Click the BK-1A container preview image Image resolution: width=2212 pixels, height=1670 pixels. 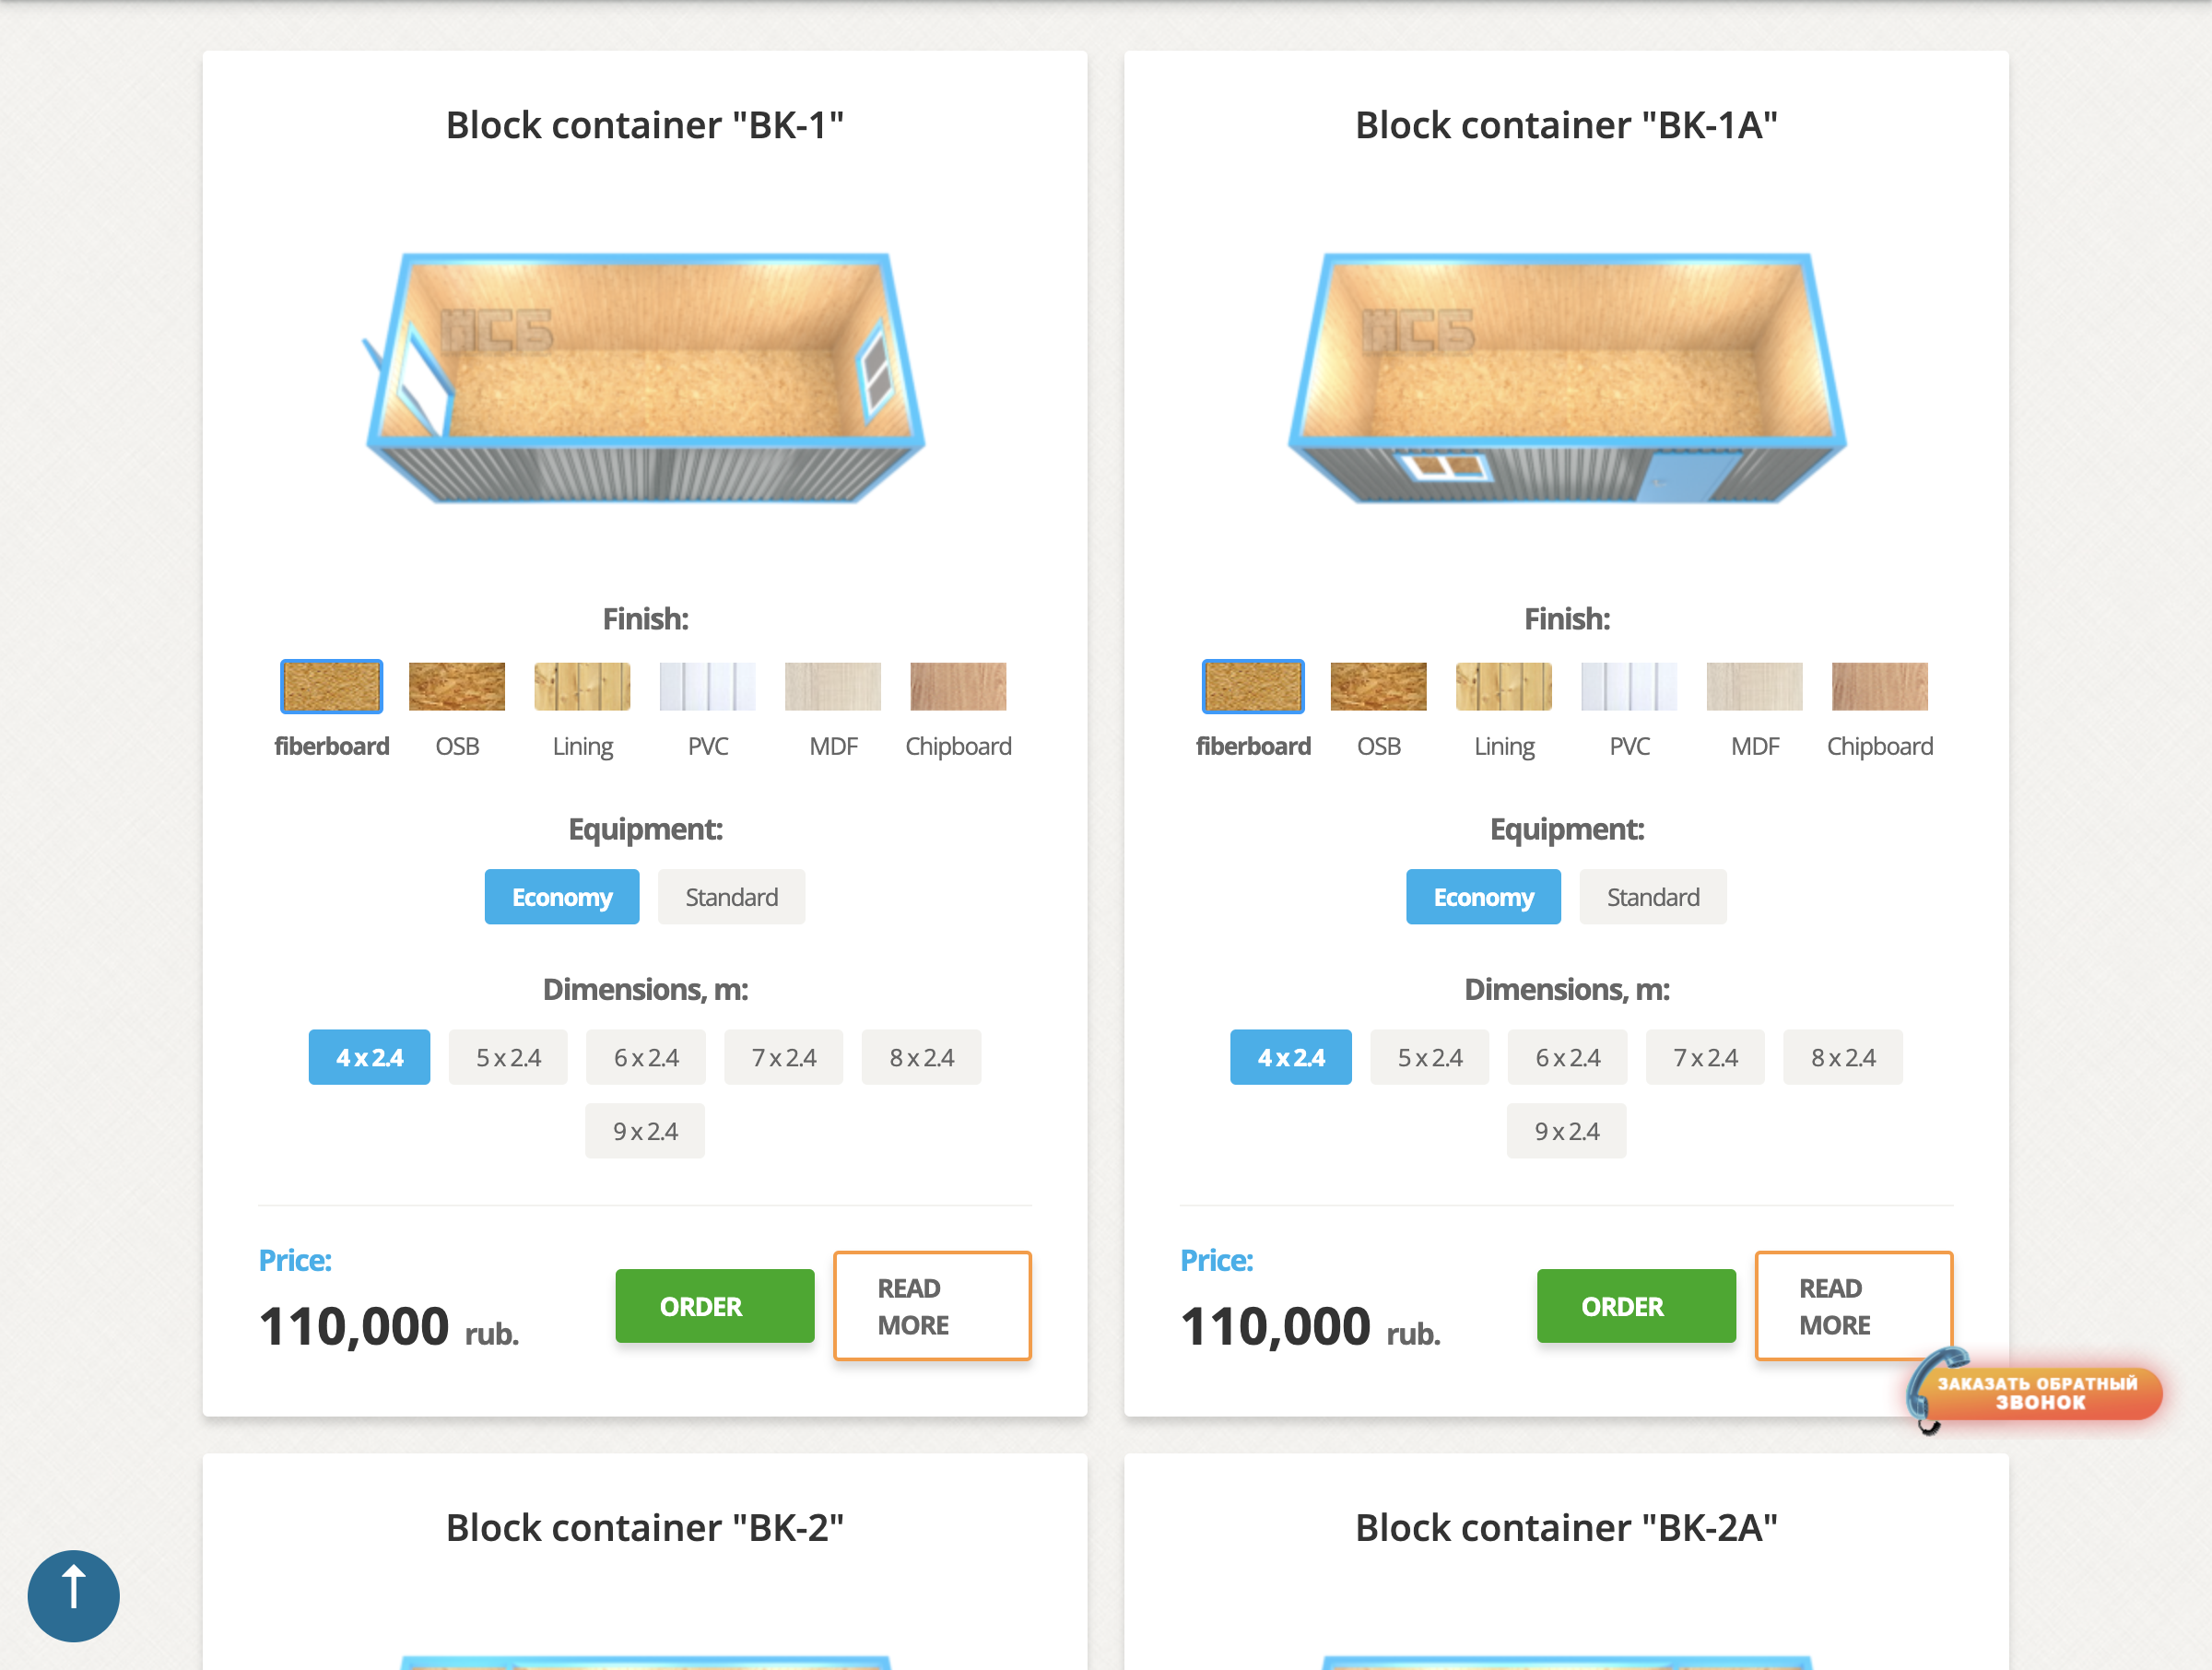coord(1567,378)
